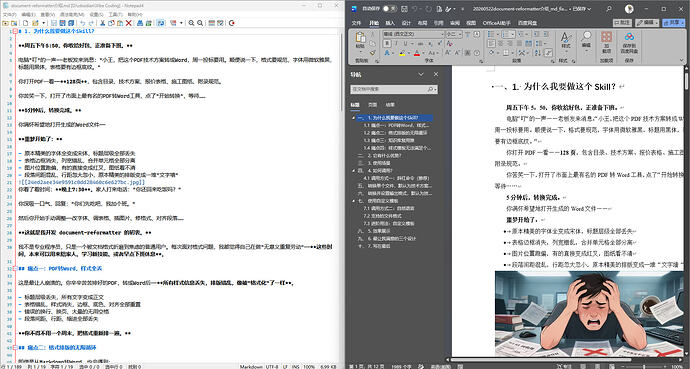Select heading 八、5 in the Navigation pane
The width and height of the screenshot is (690, 369).
coord(374,231)
